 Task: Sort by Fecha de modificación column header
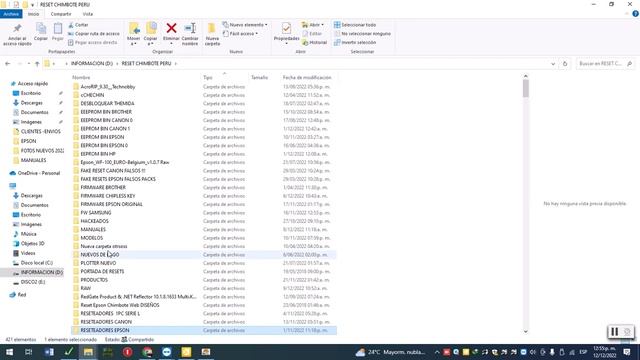[x=307, y=77]
